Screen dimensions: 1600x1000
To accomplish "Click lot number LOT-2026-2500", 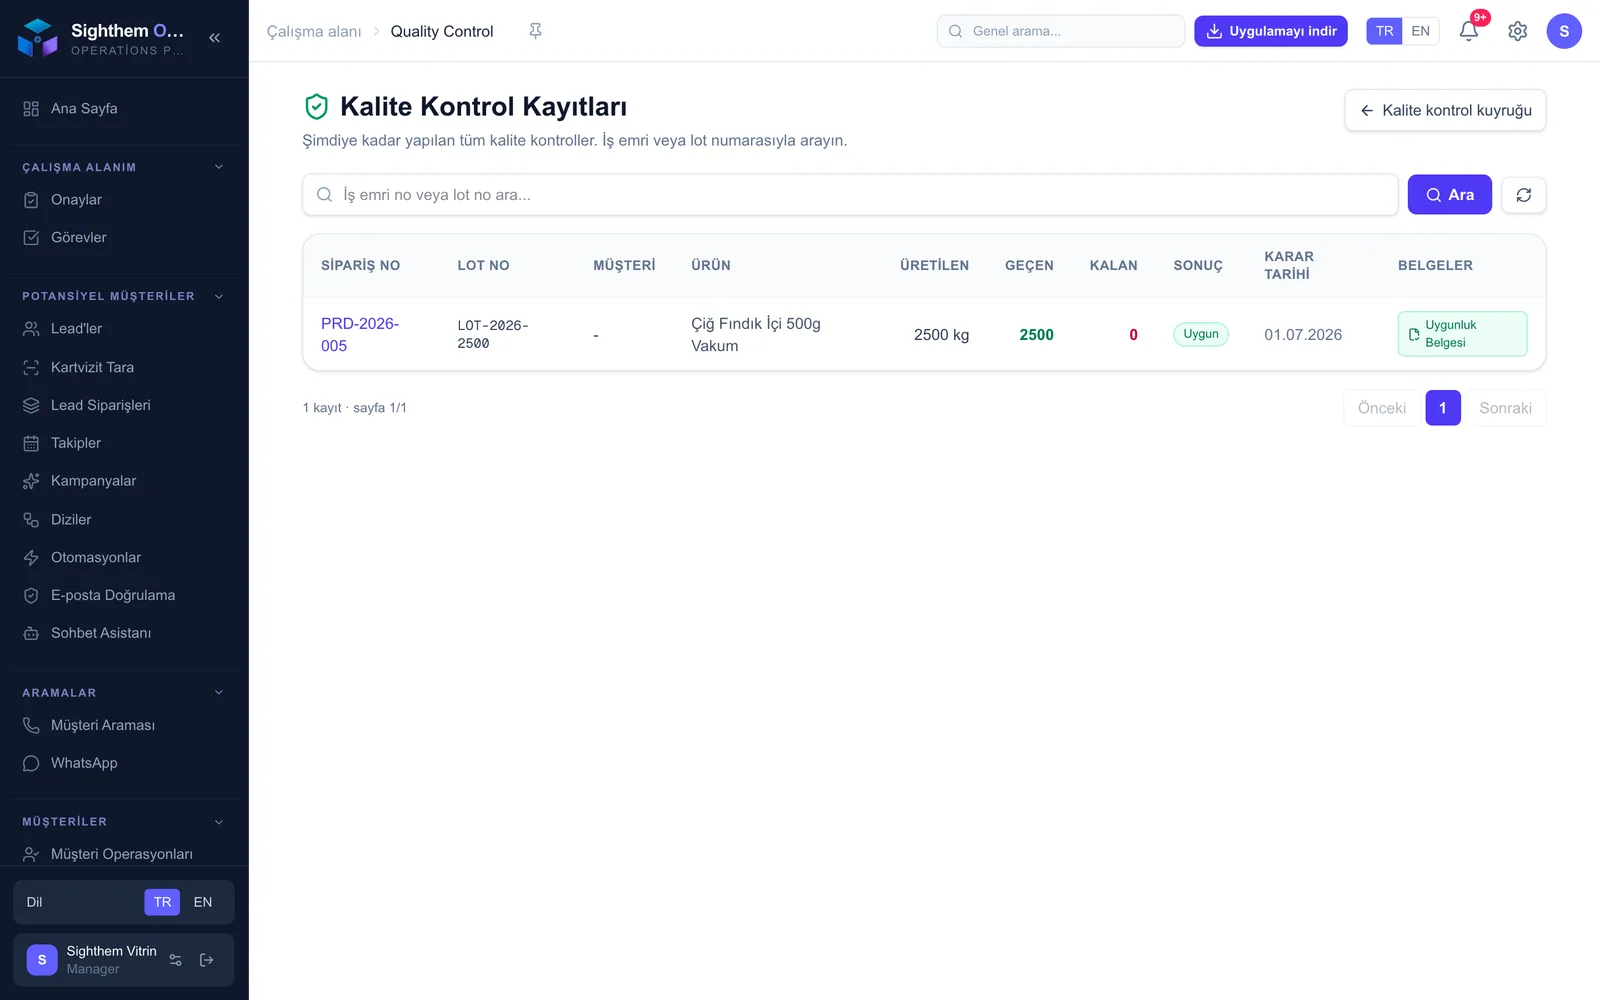I will coord(493,335).
